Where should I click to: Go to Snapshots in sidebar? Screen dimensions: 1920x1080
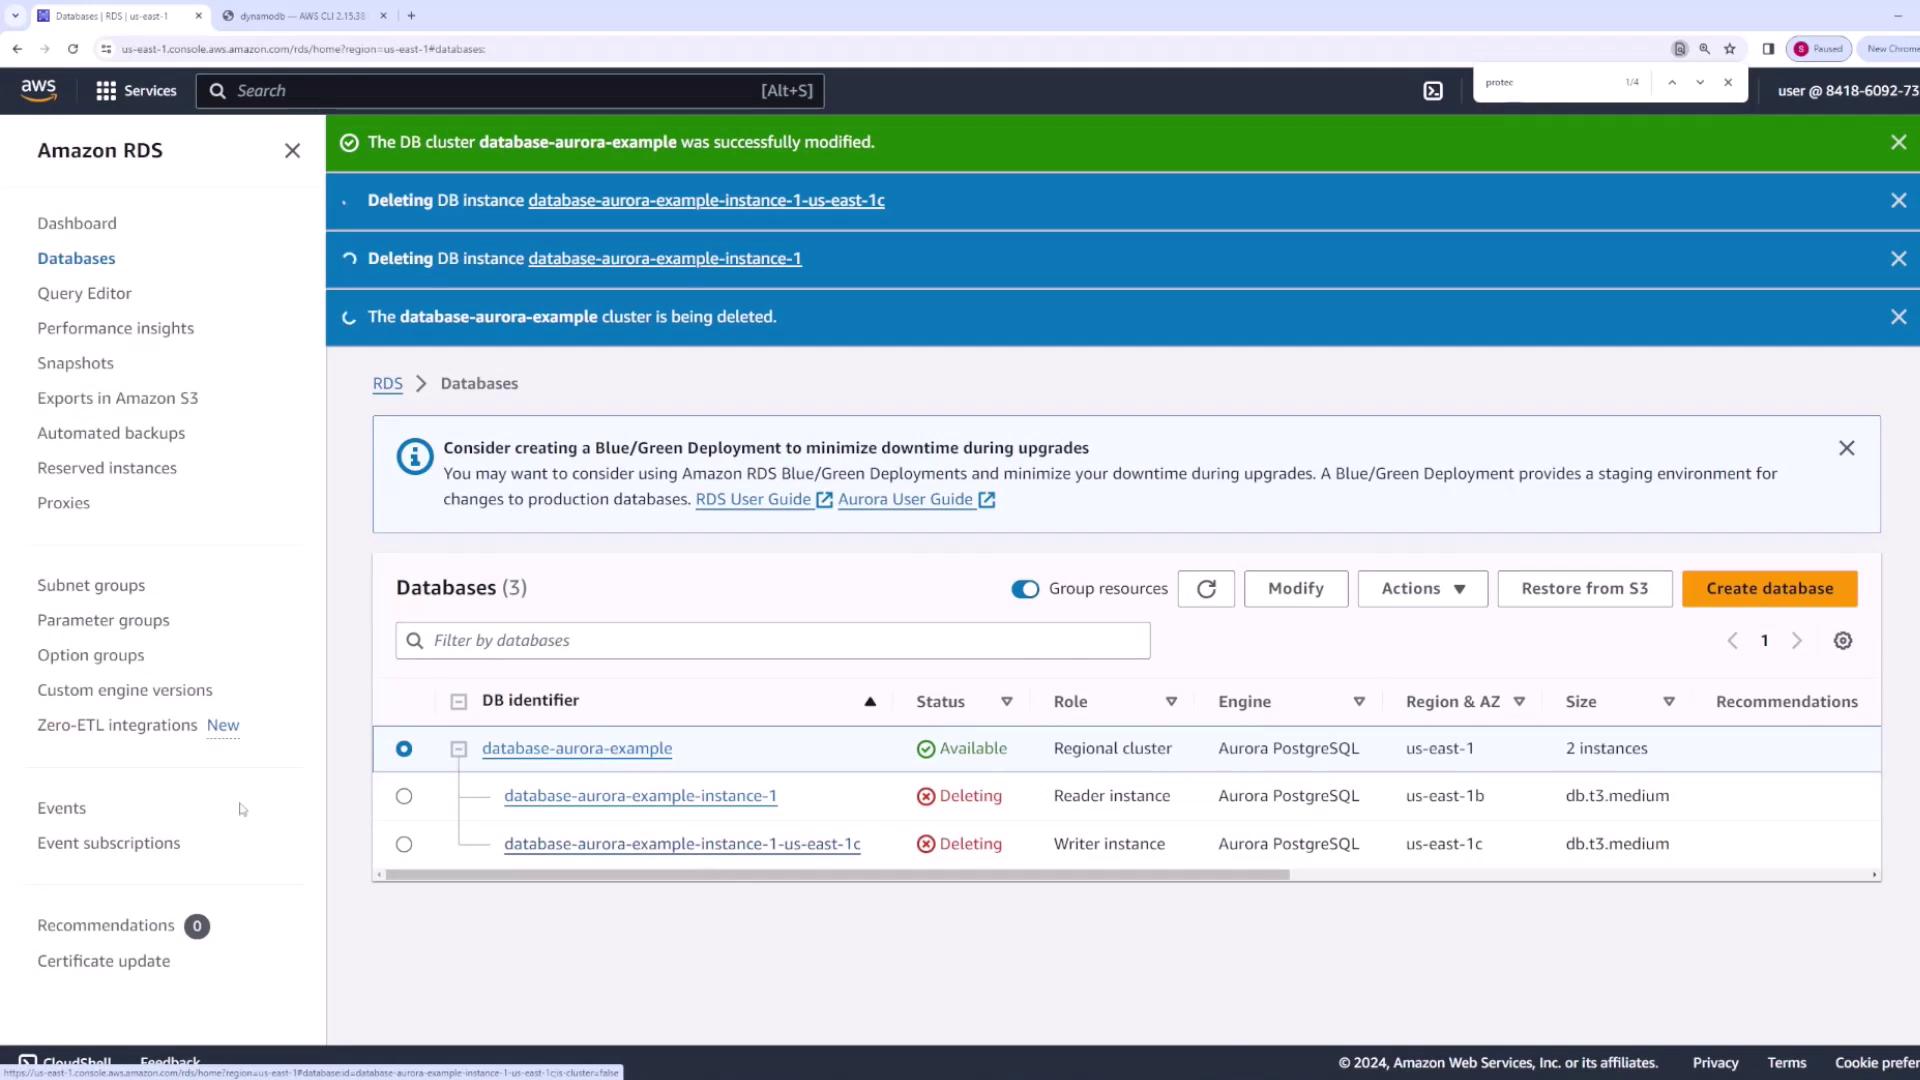[x=75, y=364]
